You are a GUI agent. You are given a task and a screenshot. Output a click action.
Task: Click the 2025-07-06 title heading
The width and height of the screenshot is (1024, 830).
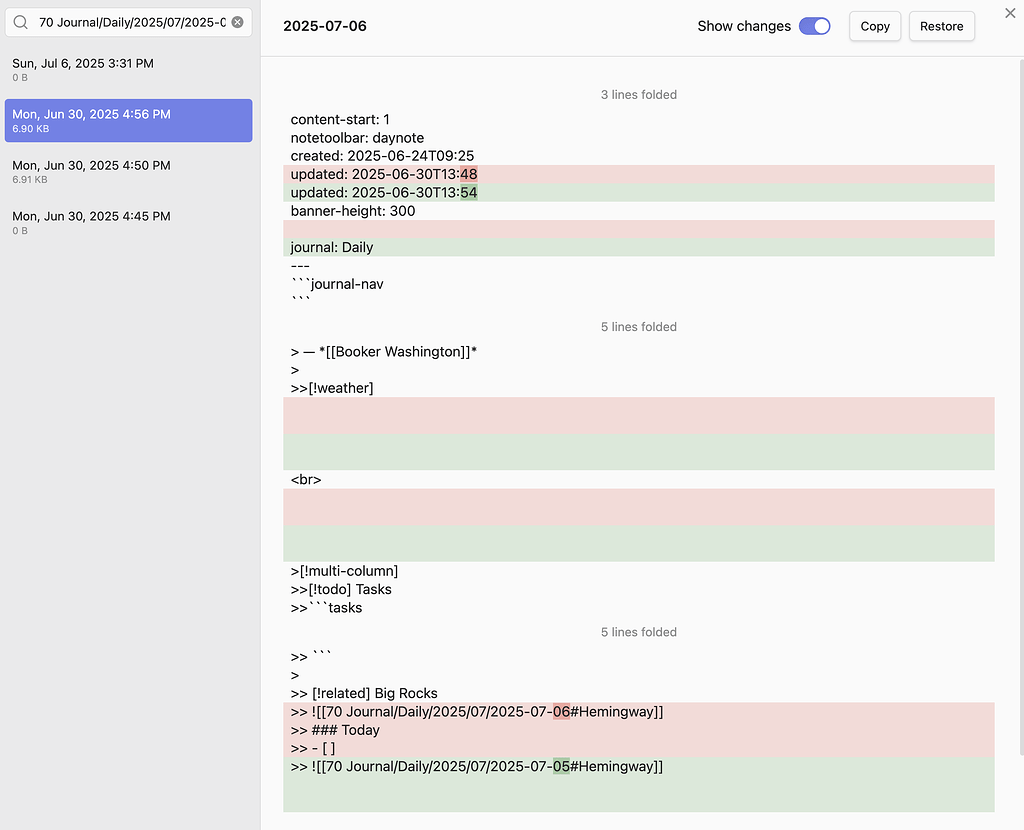[x=324, y=26]
